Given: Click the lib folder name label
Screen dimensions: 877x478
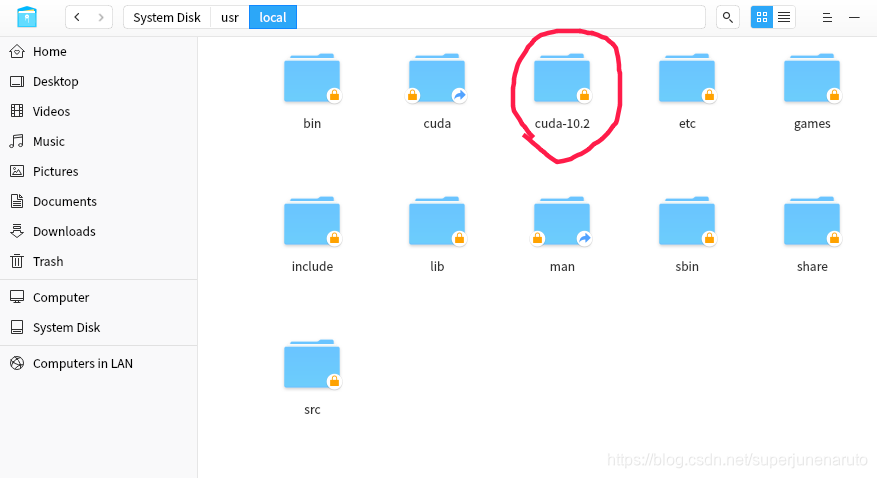Looking at the screenshot, I should coord(437,267).
